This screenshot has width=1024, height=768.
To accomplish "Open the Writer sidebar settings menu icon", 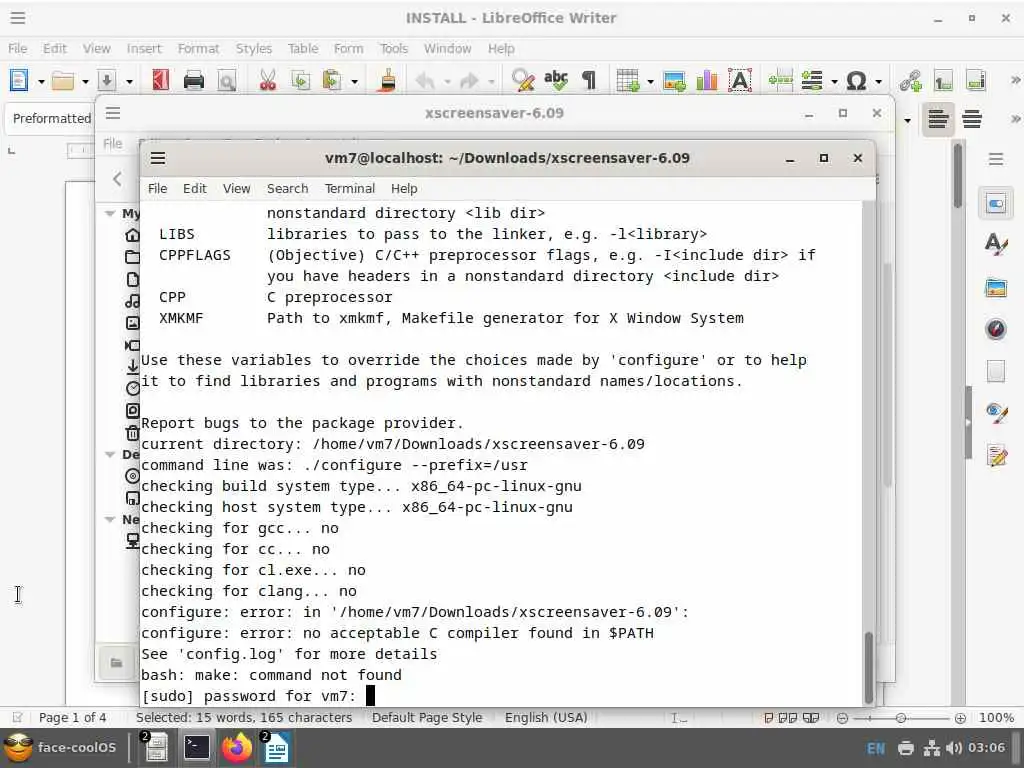I will (x=995, y=159).
